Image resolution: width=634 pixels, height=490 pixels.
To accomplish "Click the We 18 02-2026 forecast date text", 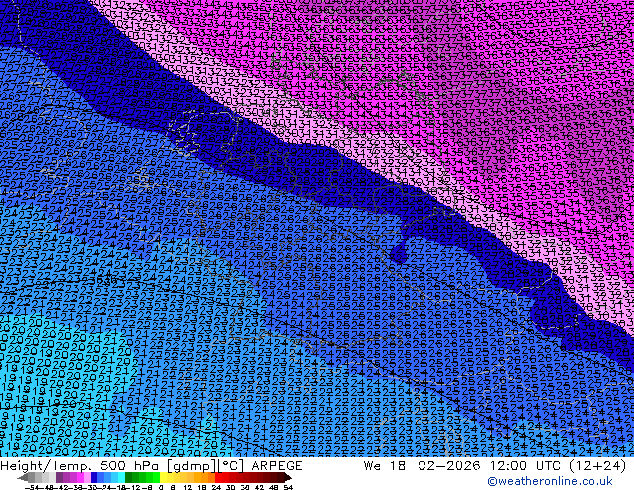I will [x=421, y=466].
